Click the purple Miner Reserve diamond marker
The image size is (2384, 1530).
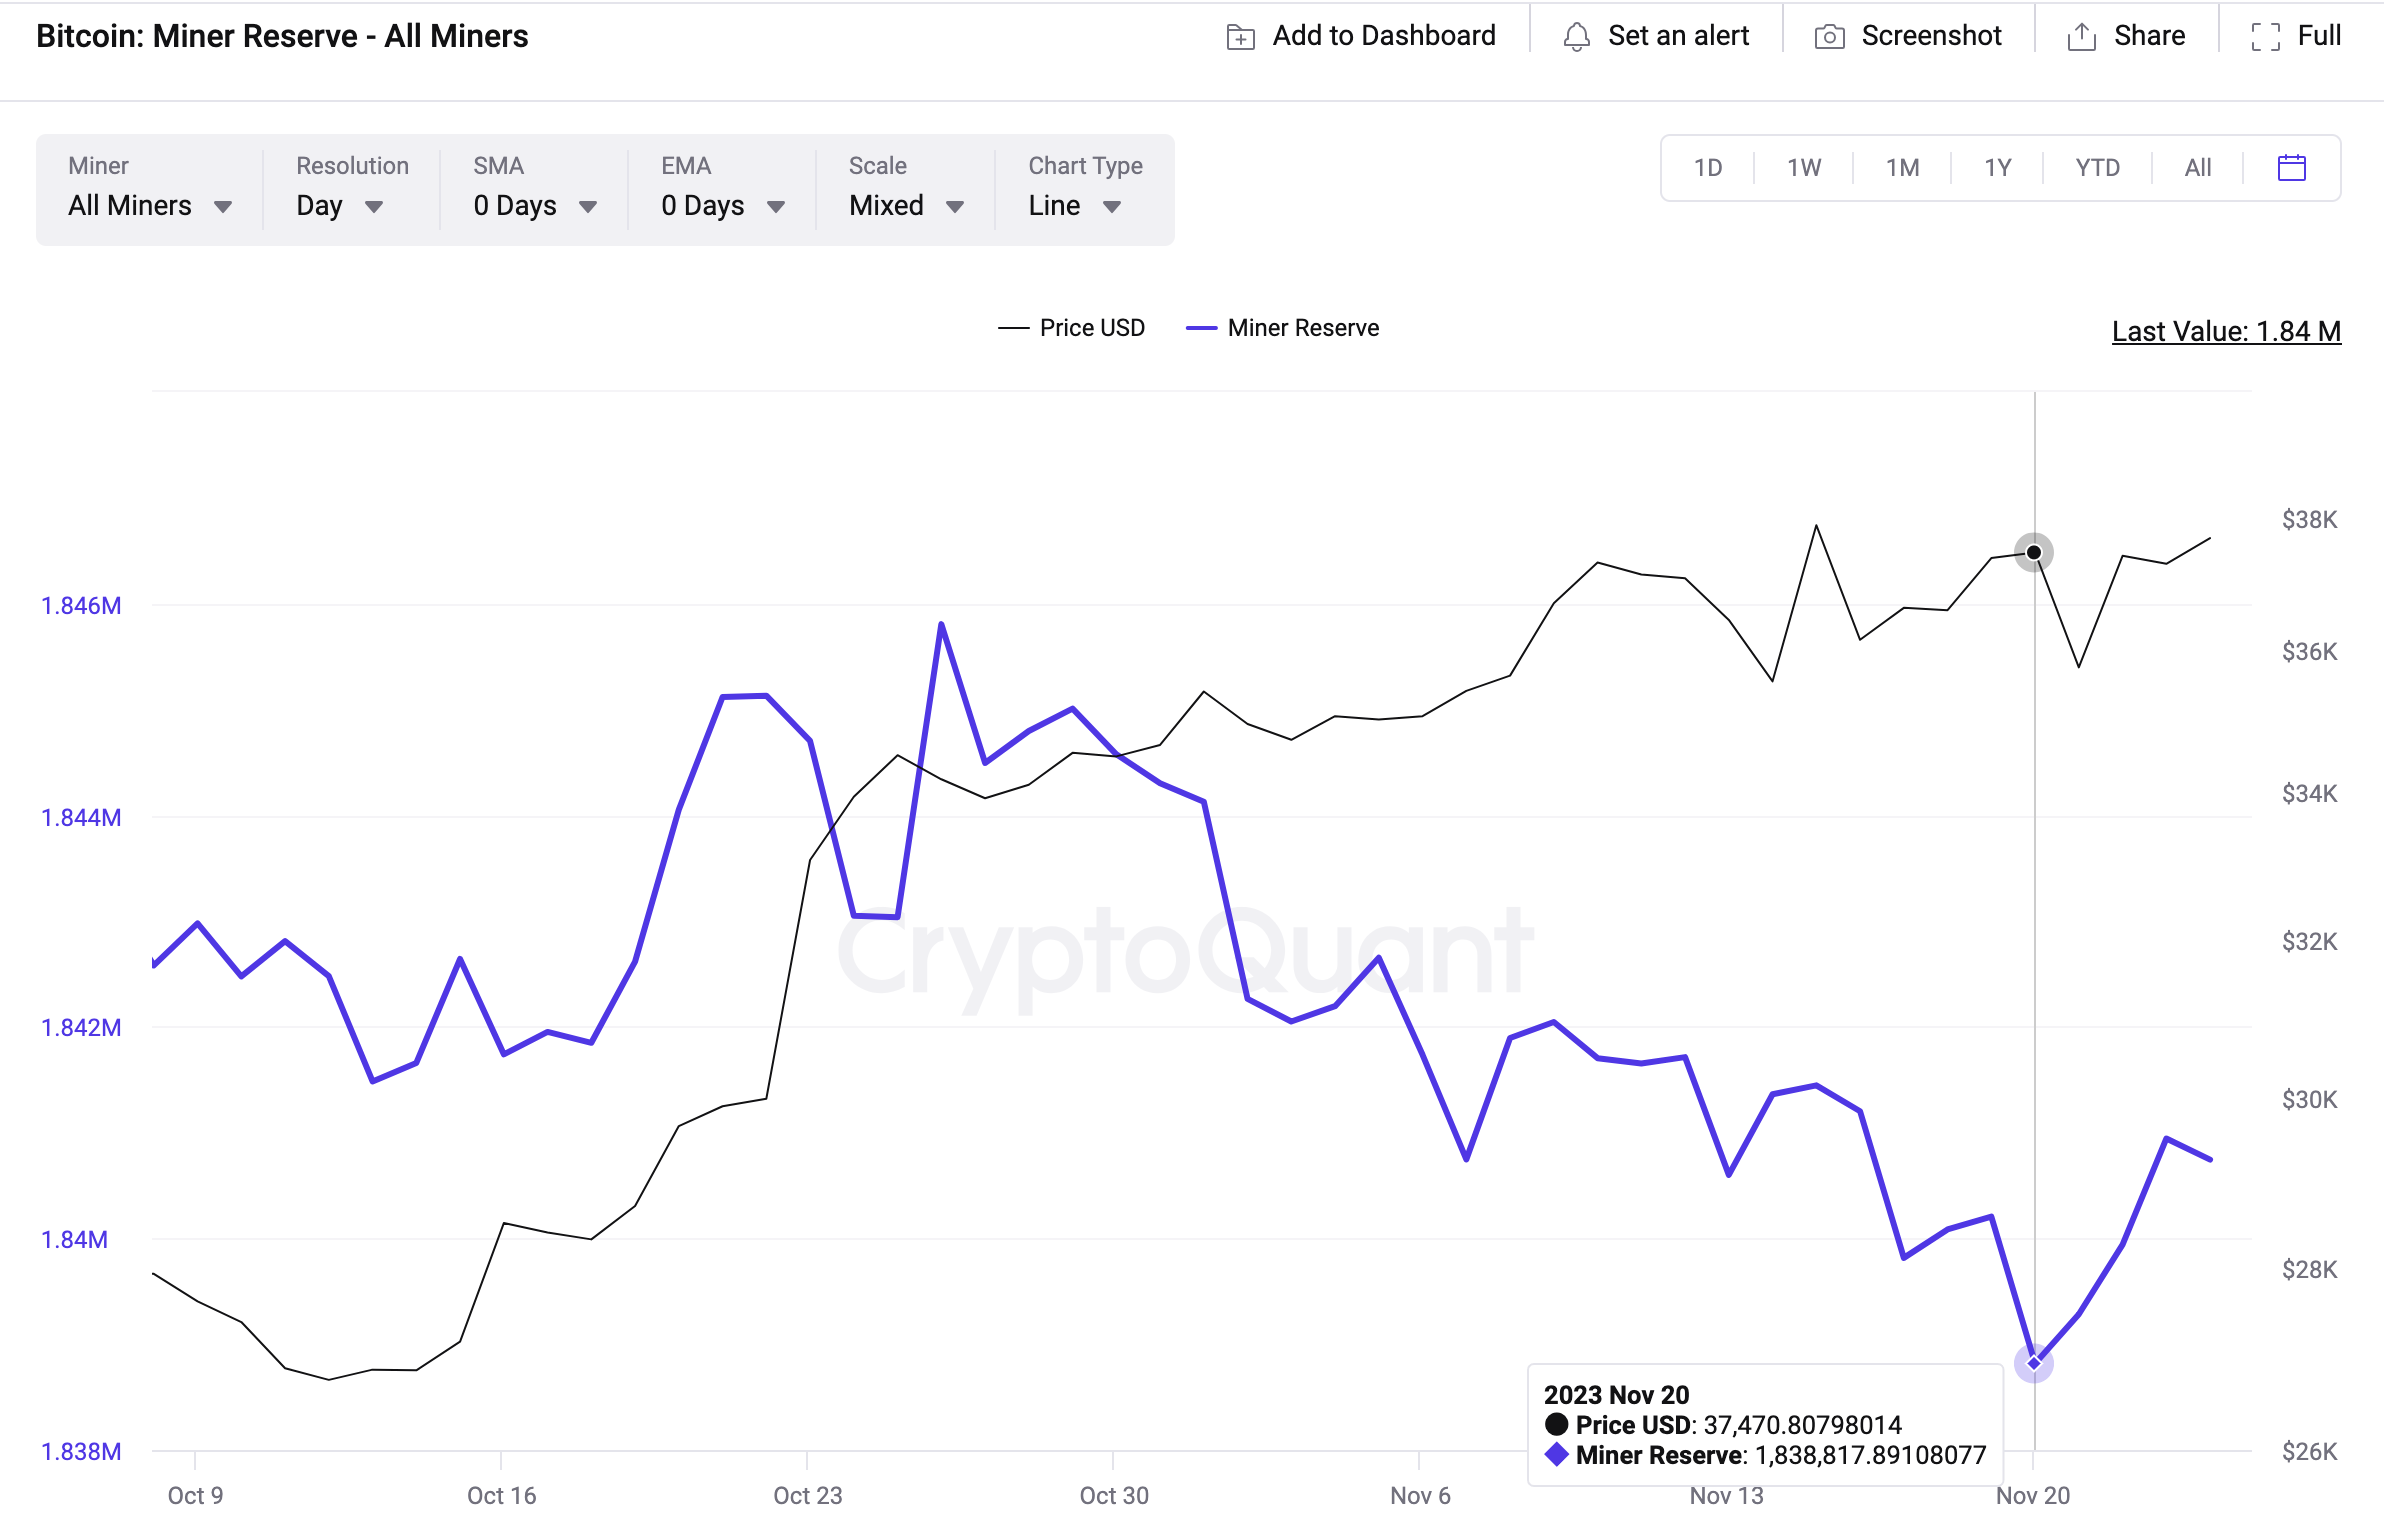point(2033,1362)
